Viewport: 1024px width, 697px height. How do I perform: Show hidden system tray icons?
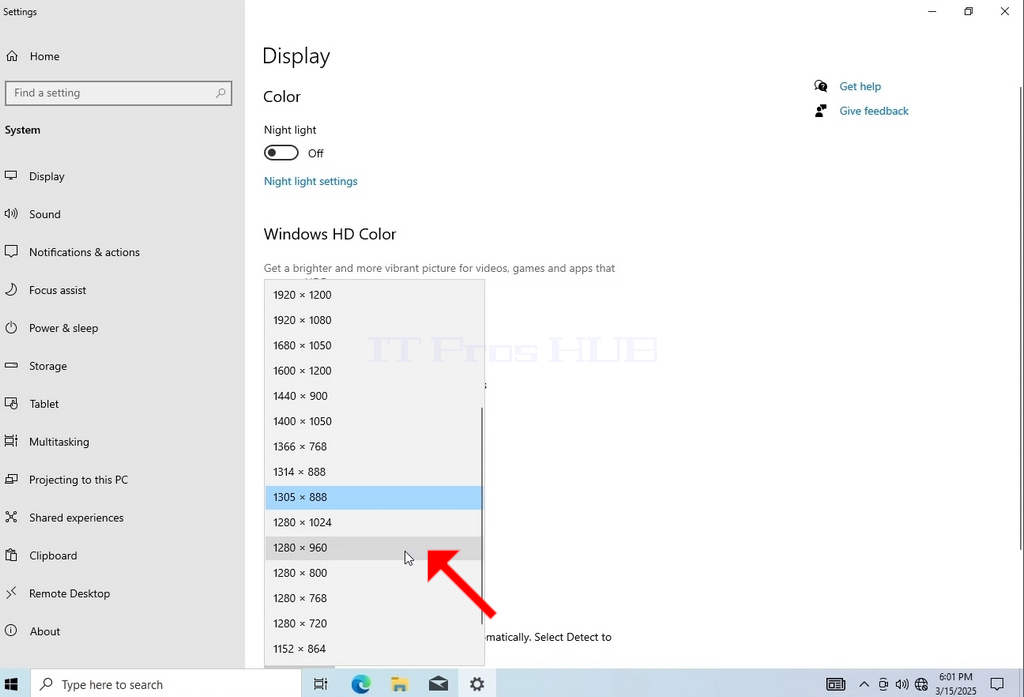(864, 684)
